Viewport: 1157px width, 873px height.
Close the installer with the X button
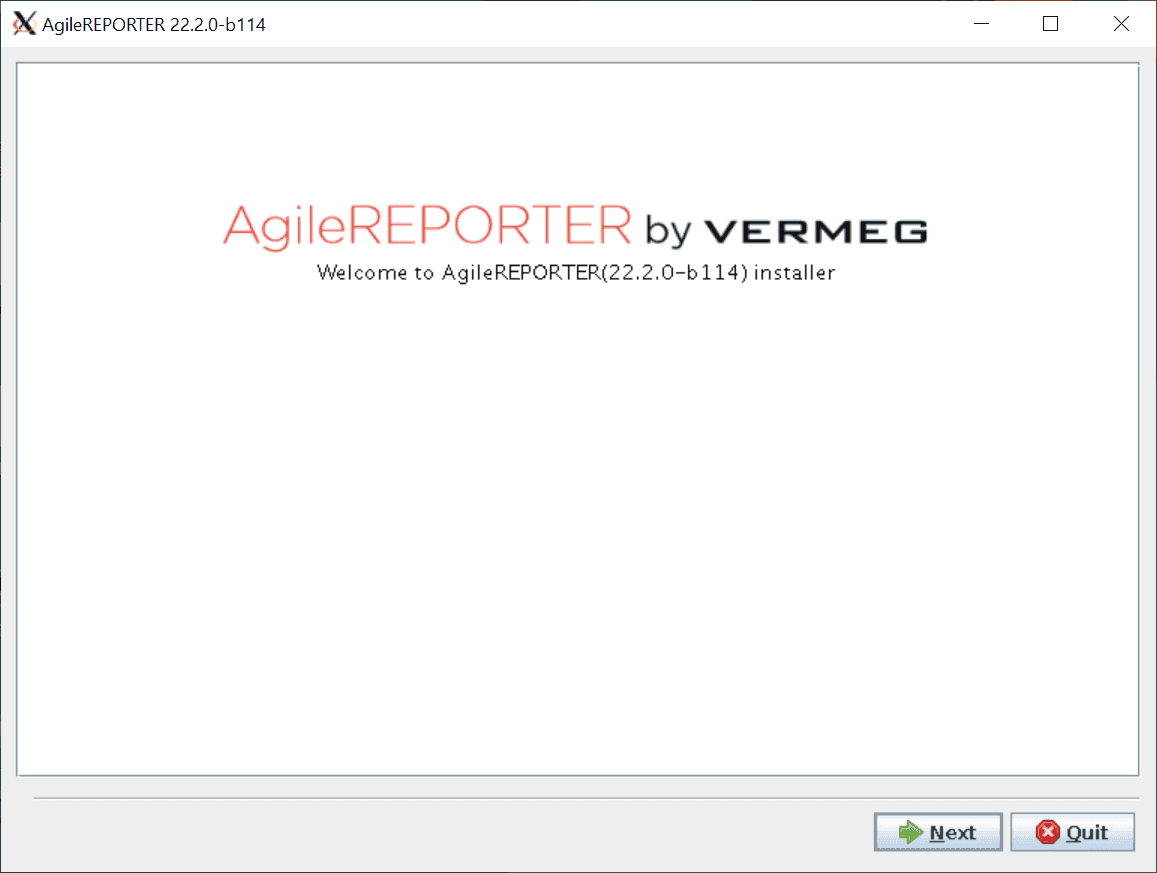click(1121, 23)
